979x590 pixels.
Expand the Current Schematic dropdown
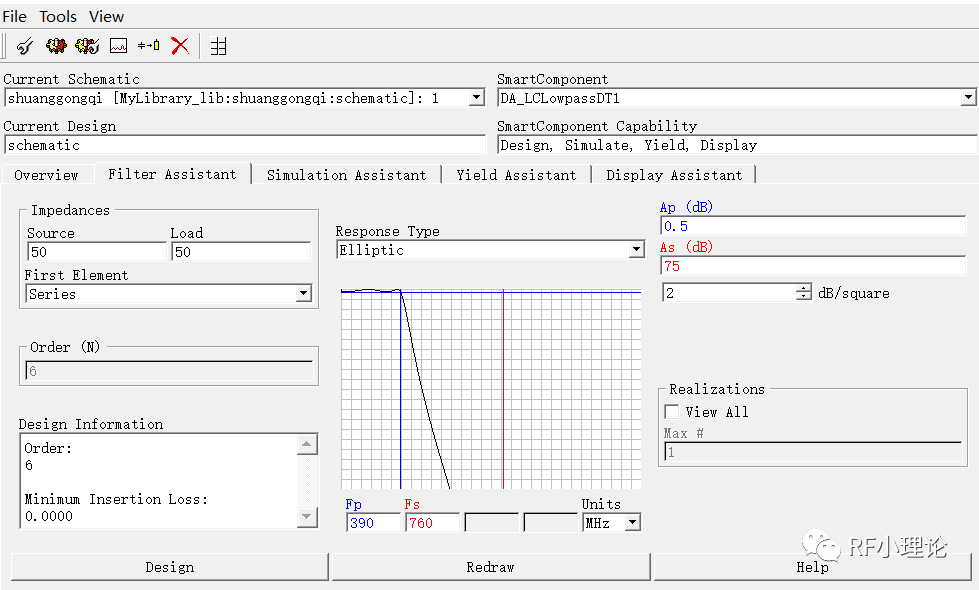tap(477, 98)
